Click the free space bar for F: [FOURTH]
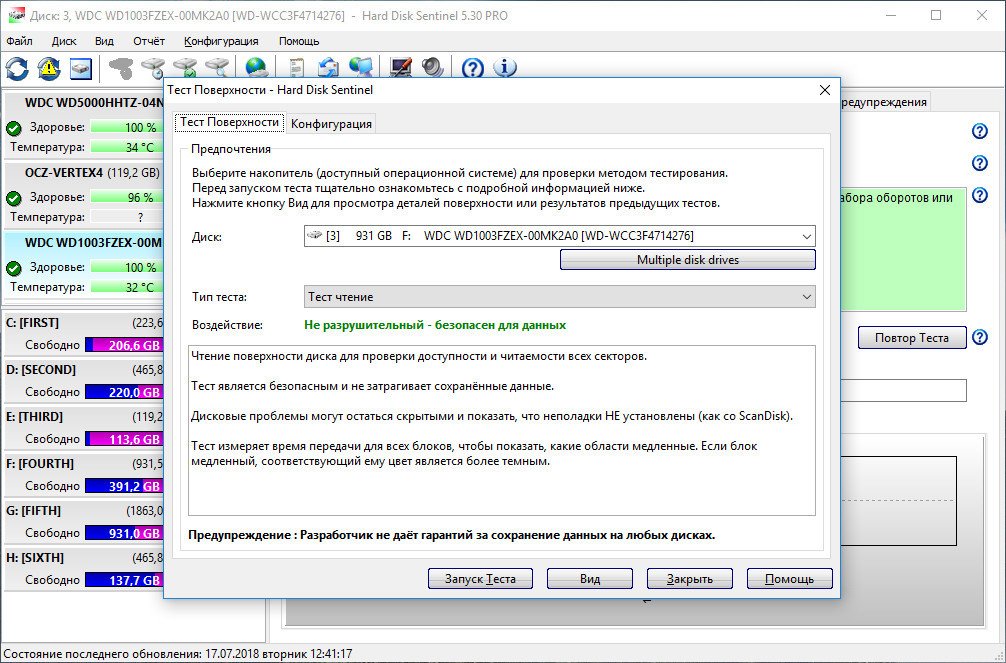1006x663 pixels. [x=123, y=486]
